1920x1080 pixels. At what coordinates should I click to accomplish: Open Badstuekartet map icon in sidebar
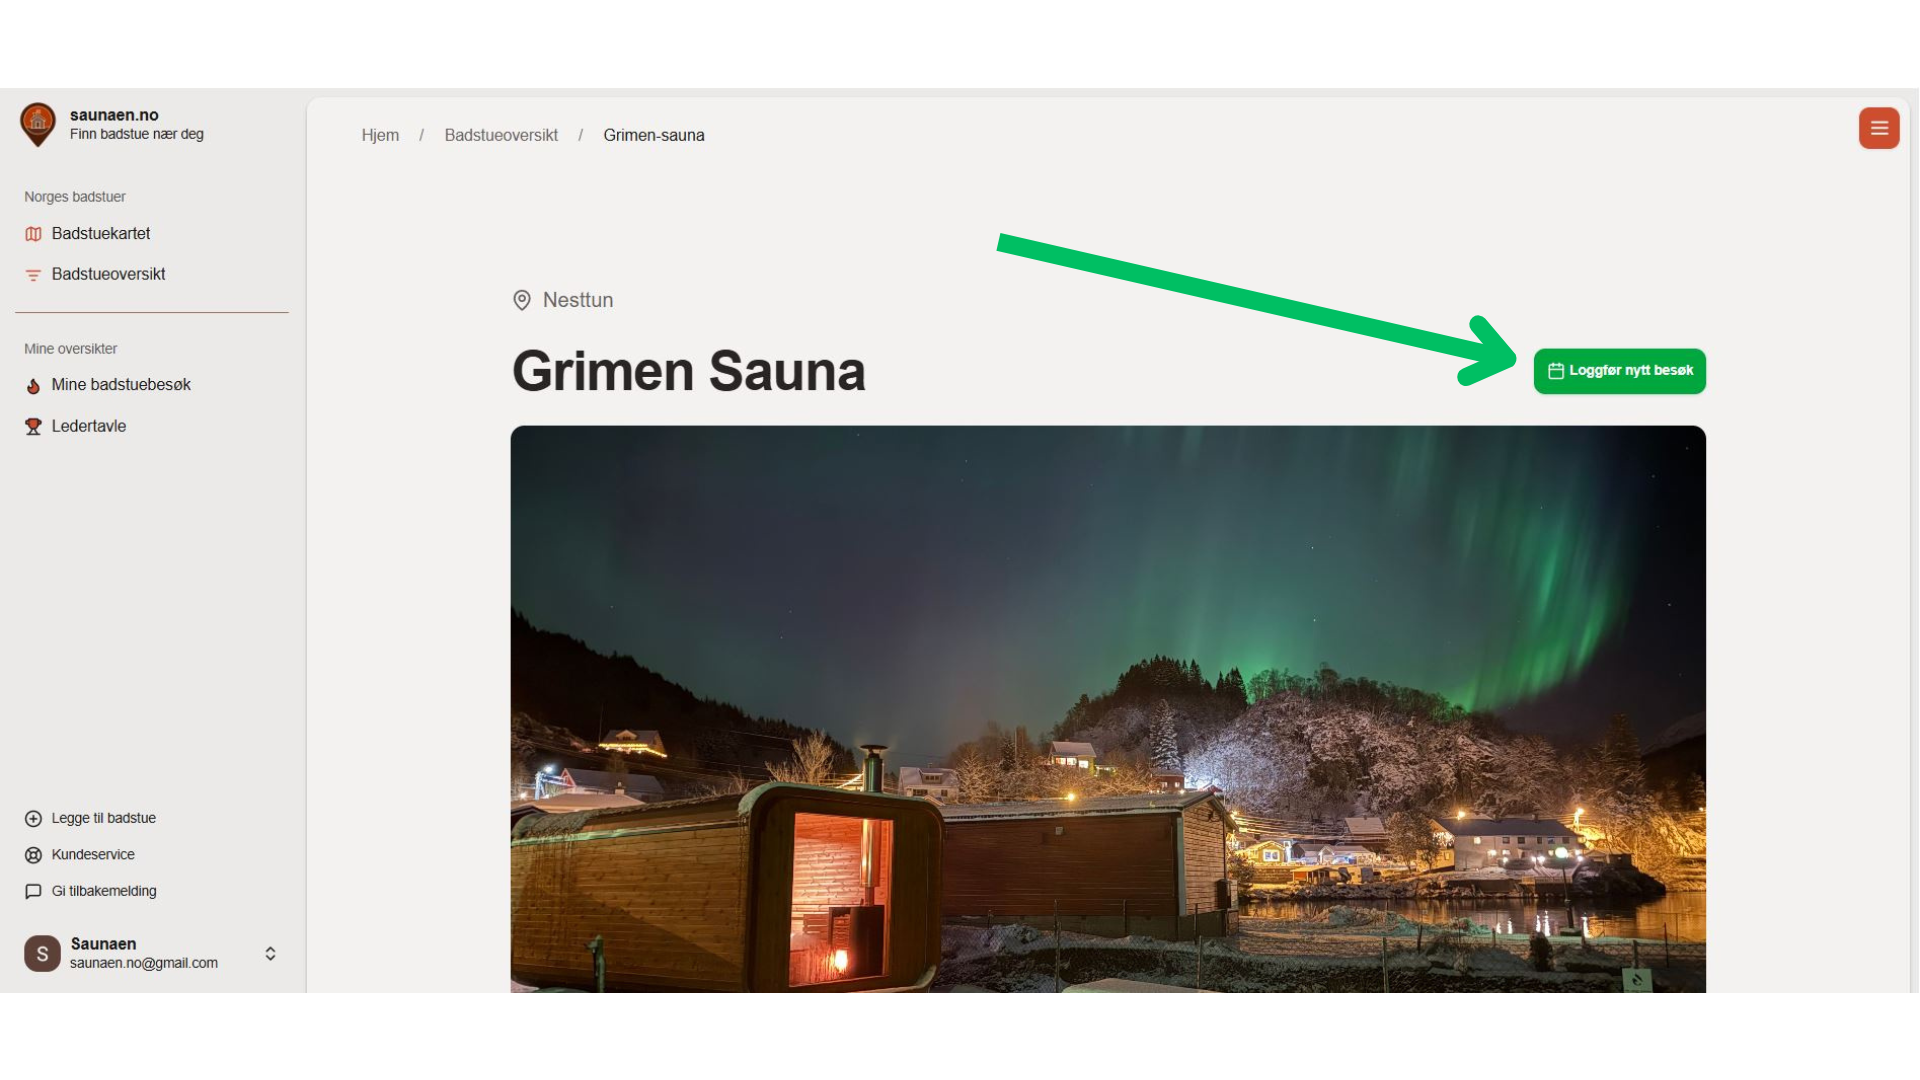point(33,234)
